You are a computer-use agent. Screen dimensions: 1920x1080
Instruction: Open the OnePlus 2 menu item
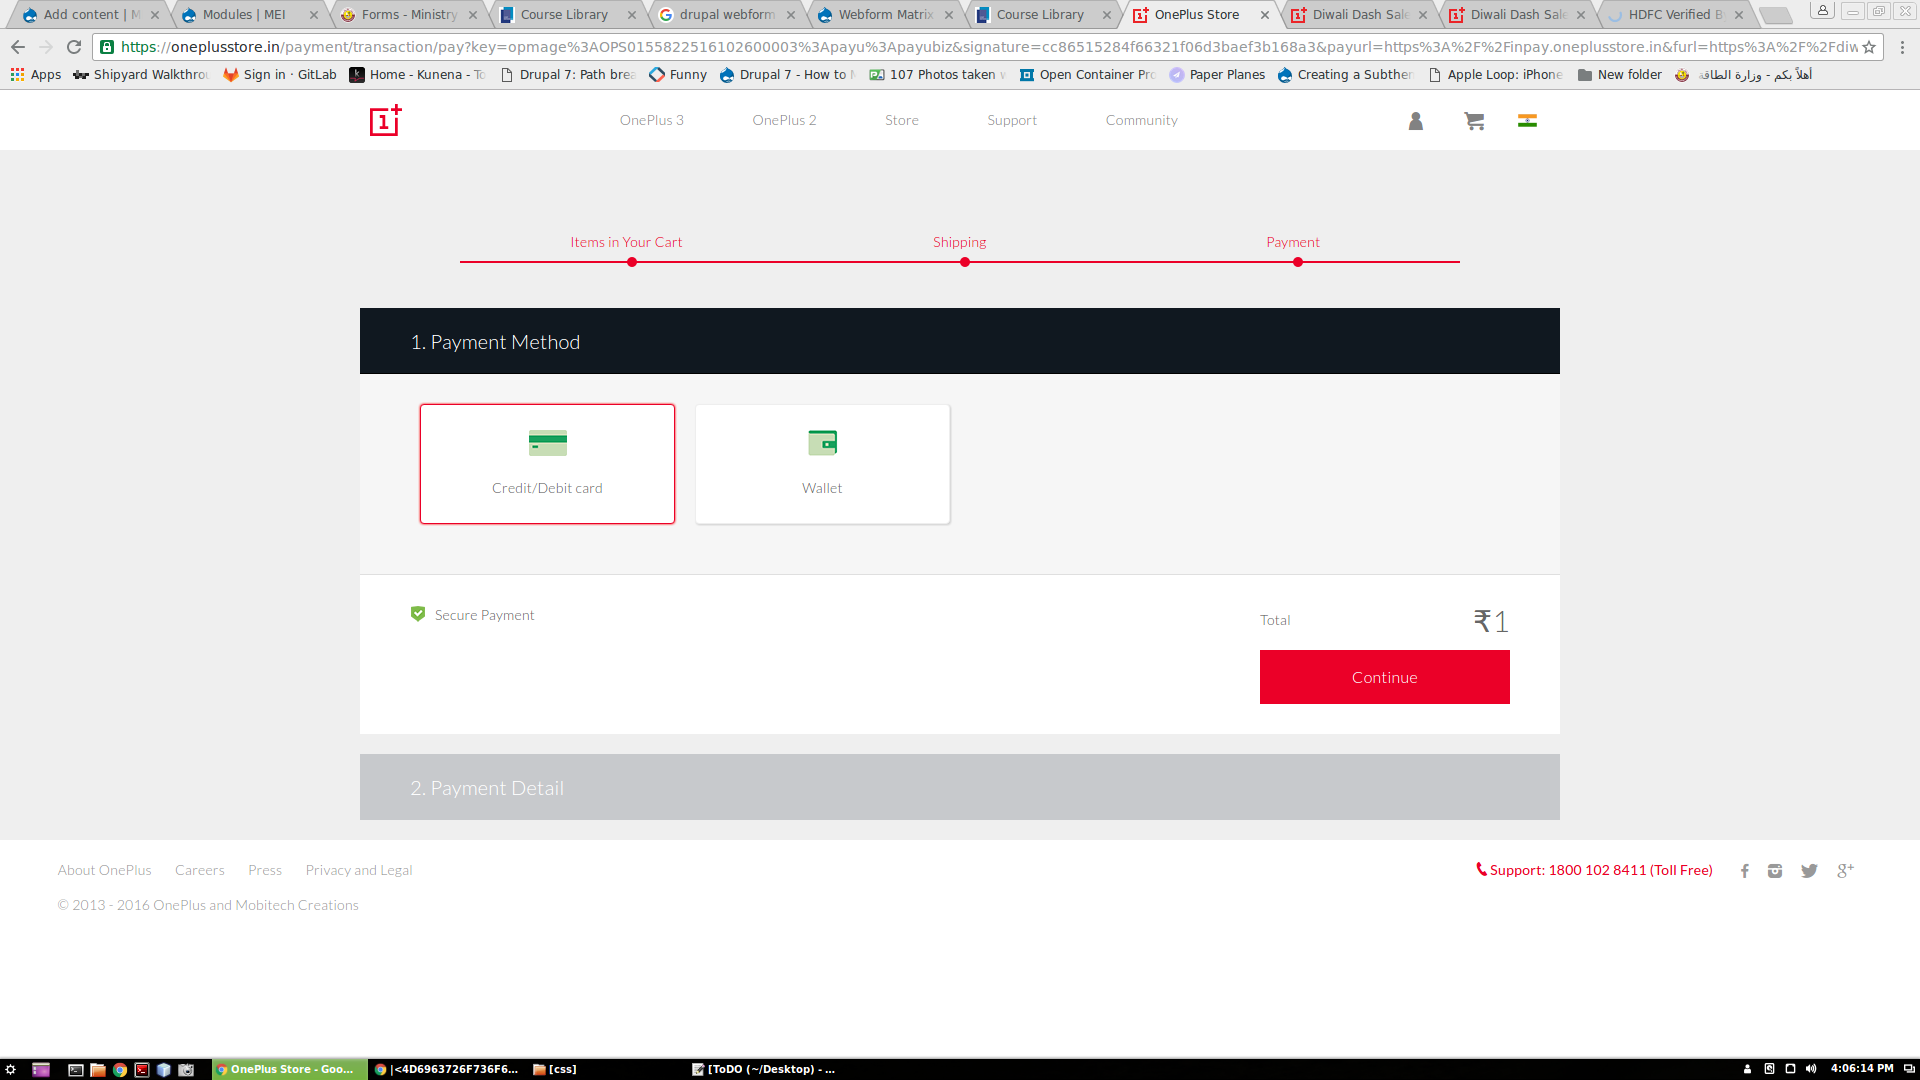click(x=784, y=120)
